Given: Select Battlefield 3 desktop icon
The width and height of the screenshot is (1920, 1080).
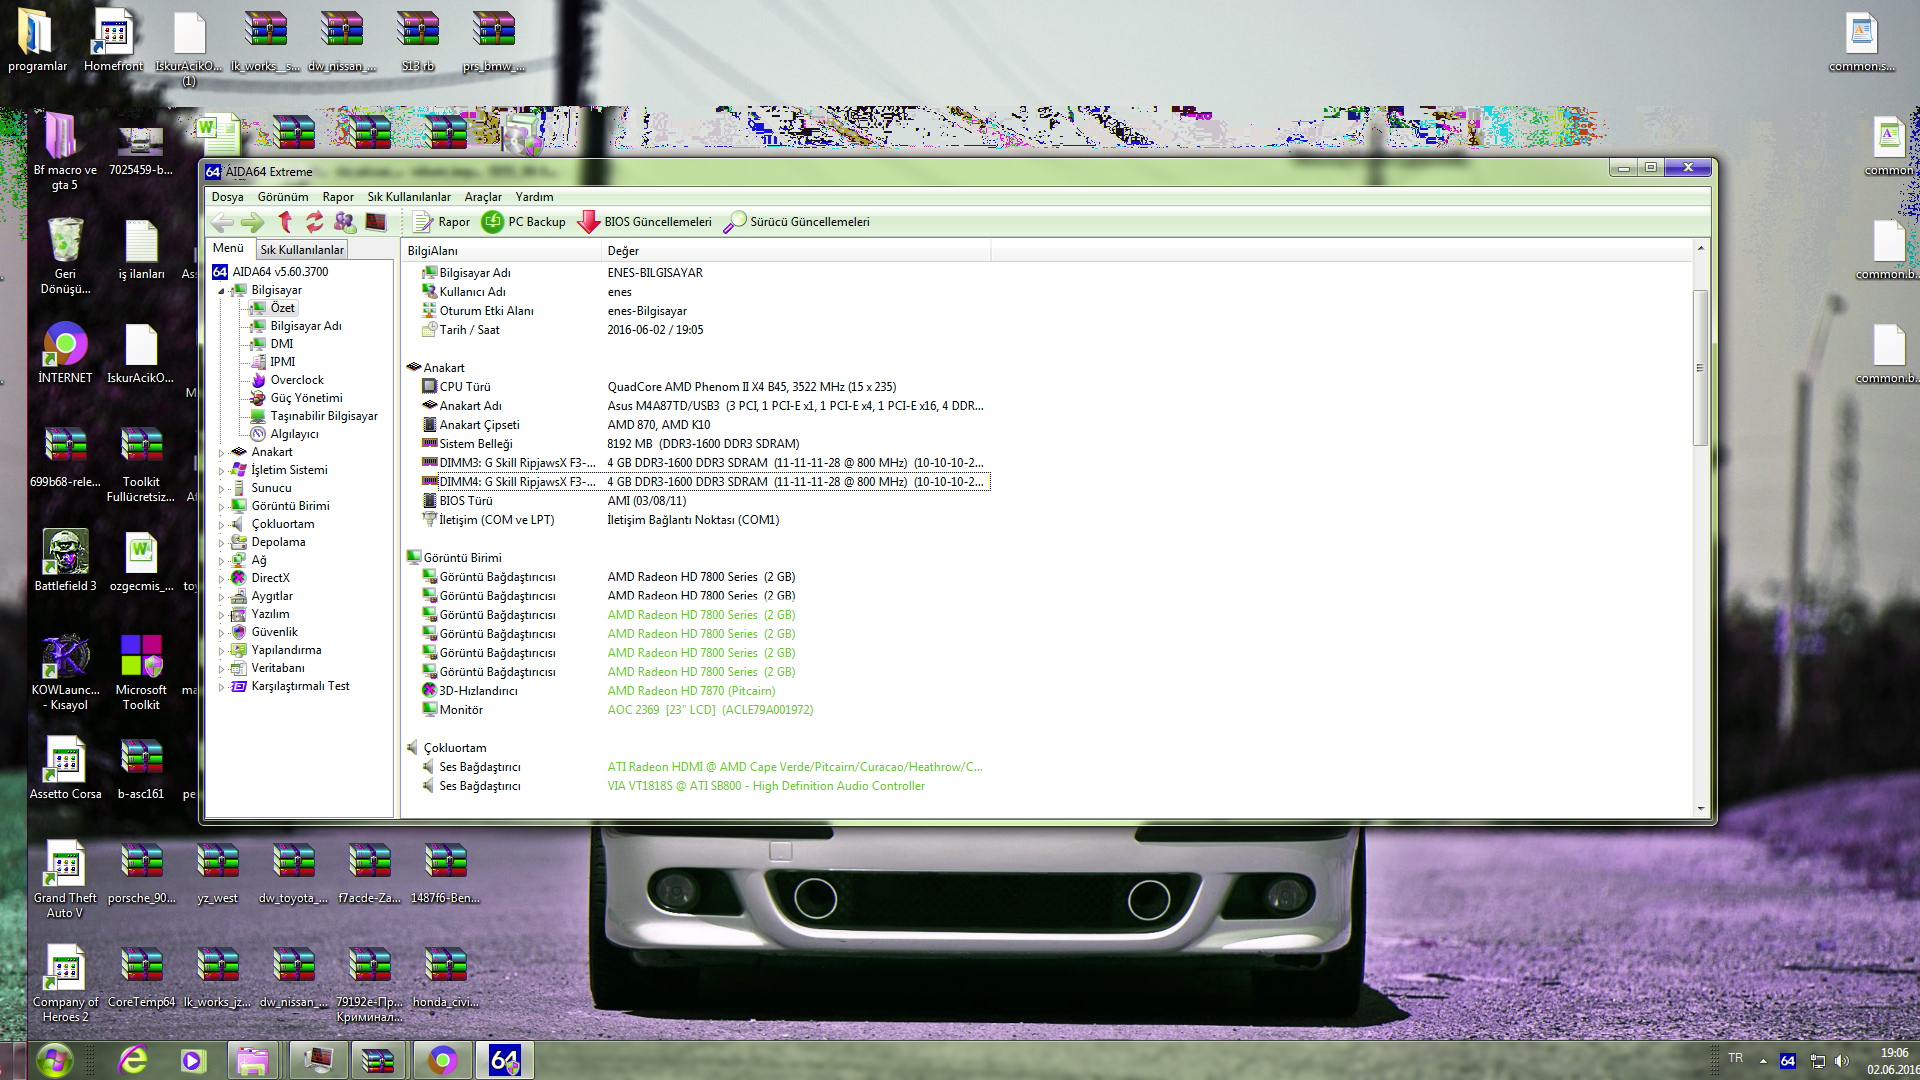Looking at the screenshot, I should click(x=65, y=561).
